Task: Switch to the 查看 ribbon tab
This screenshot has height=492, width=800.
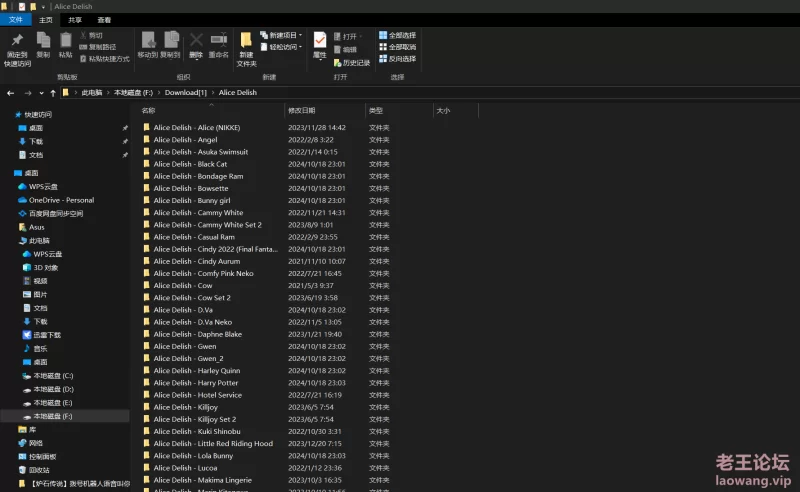Action: pyautogui.click(x=104, y=19)
